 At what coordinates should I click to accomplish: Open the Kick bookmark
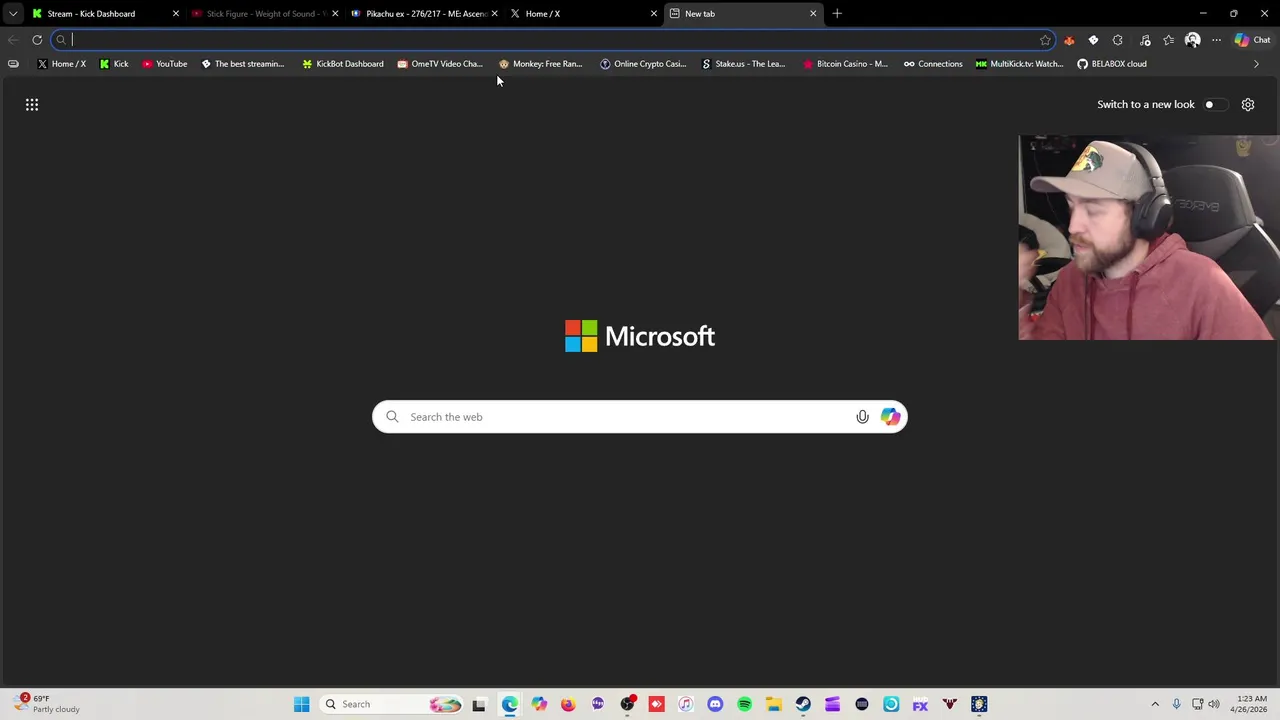coord(114,64)
